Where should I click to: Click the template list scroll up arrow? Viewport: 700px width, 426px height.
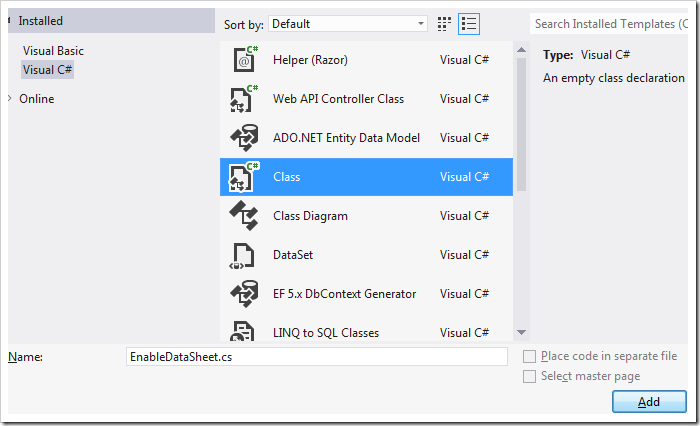coord(521,50)
